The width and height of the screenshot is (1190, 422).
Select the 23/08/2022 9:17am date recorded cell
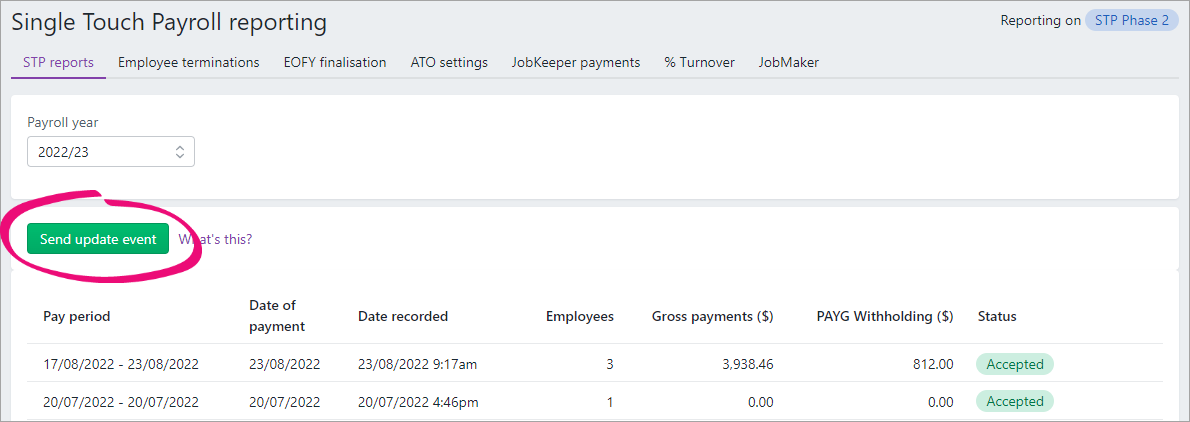click(x=417, y=364)
